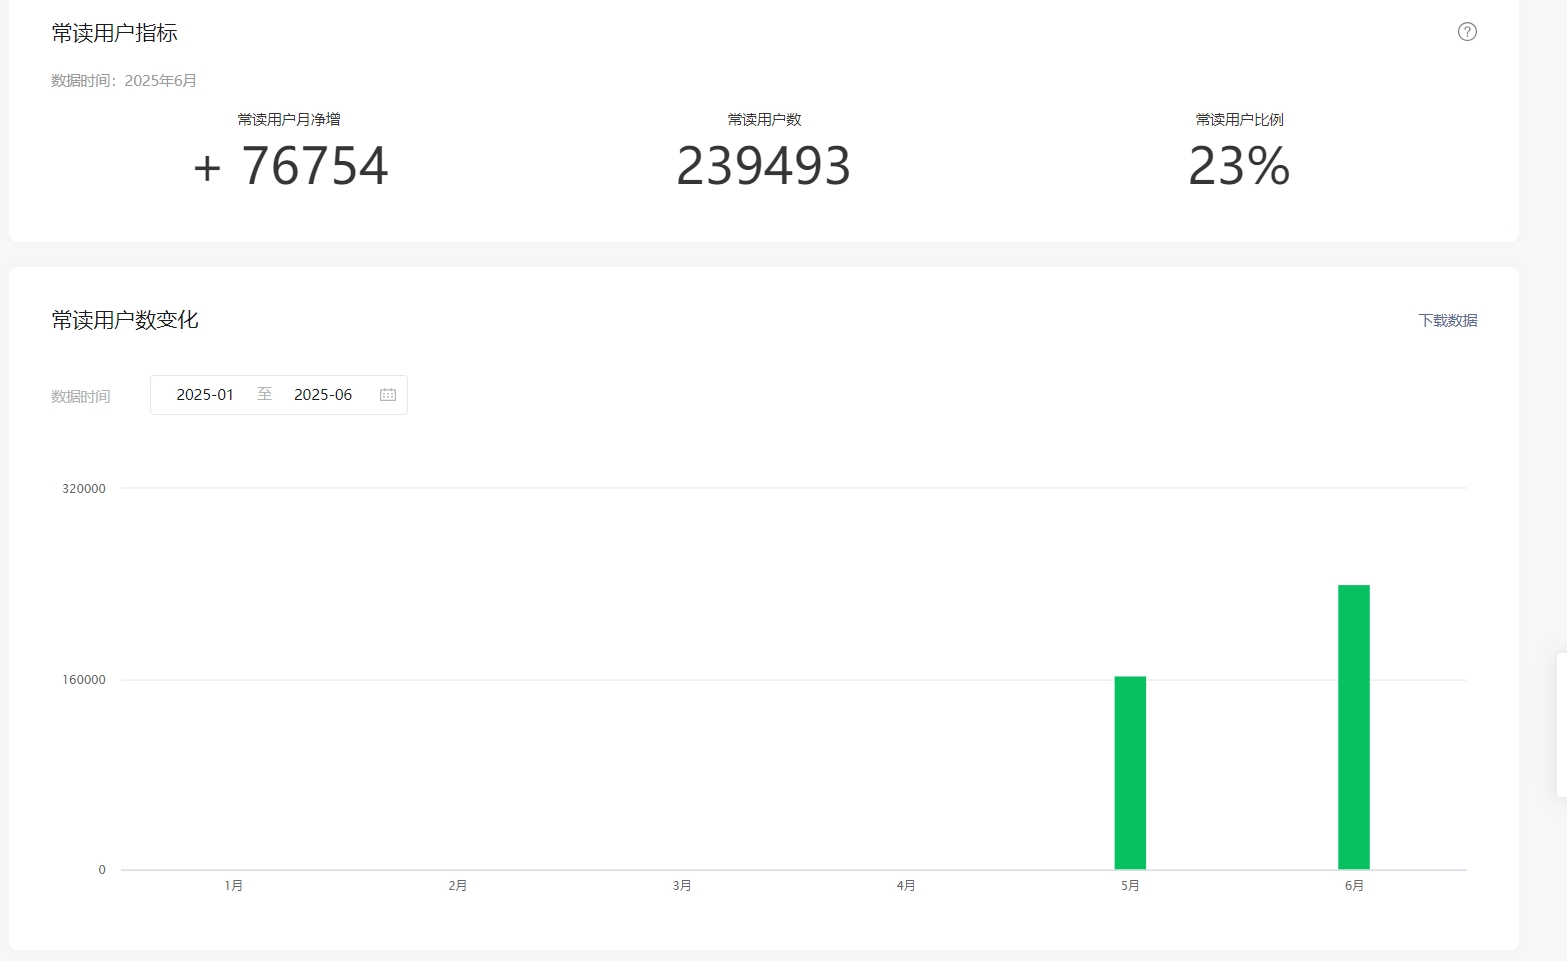Select the 5月 x-axis label
Screen dimensions: 1567x961
[1130, 886]
